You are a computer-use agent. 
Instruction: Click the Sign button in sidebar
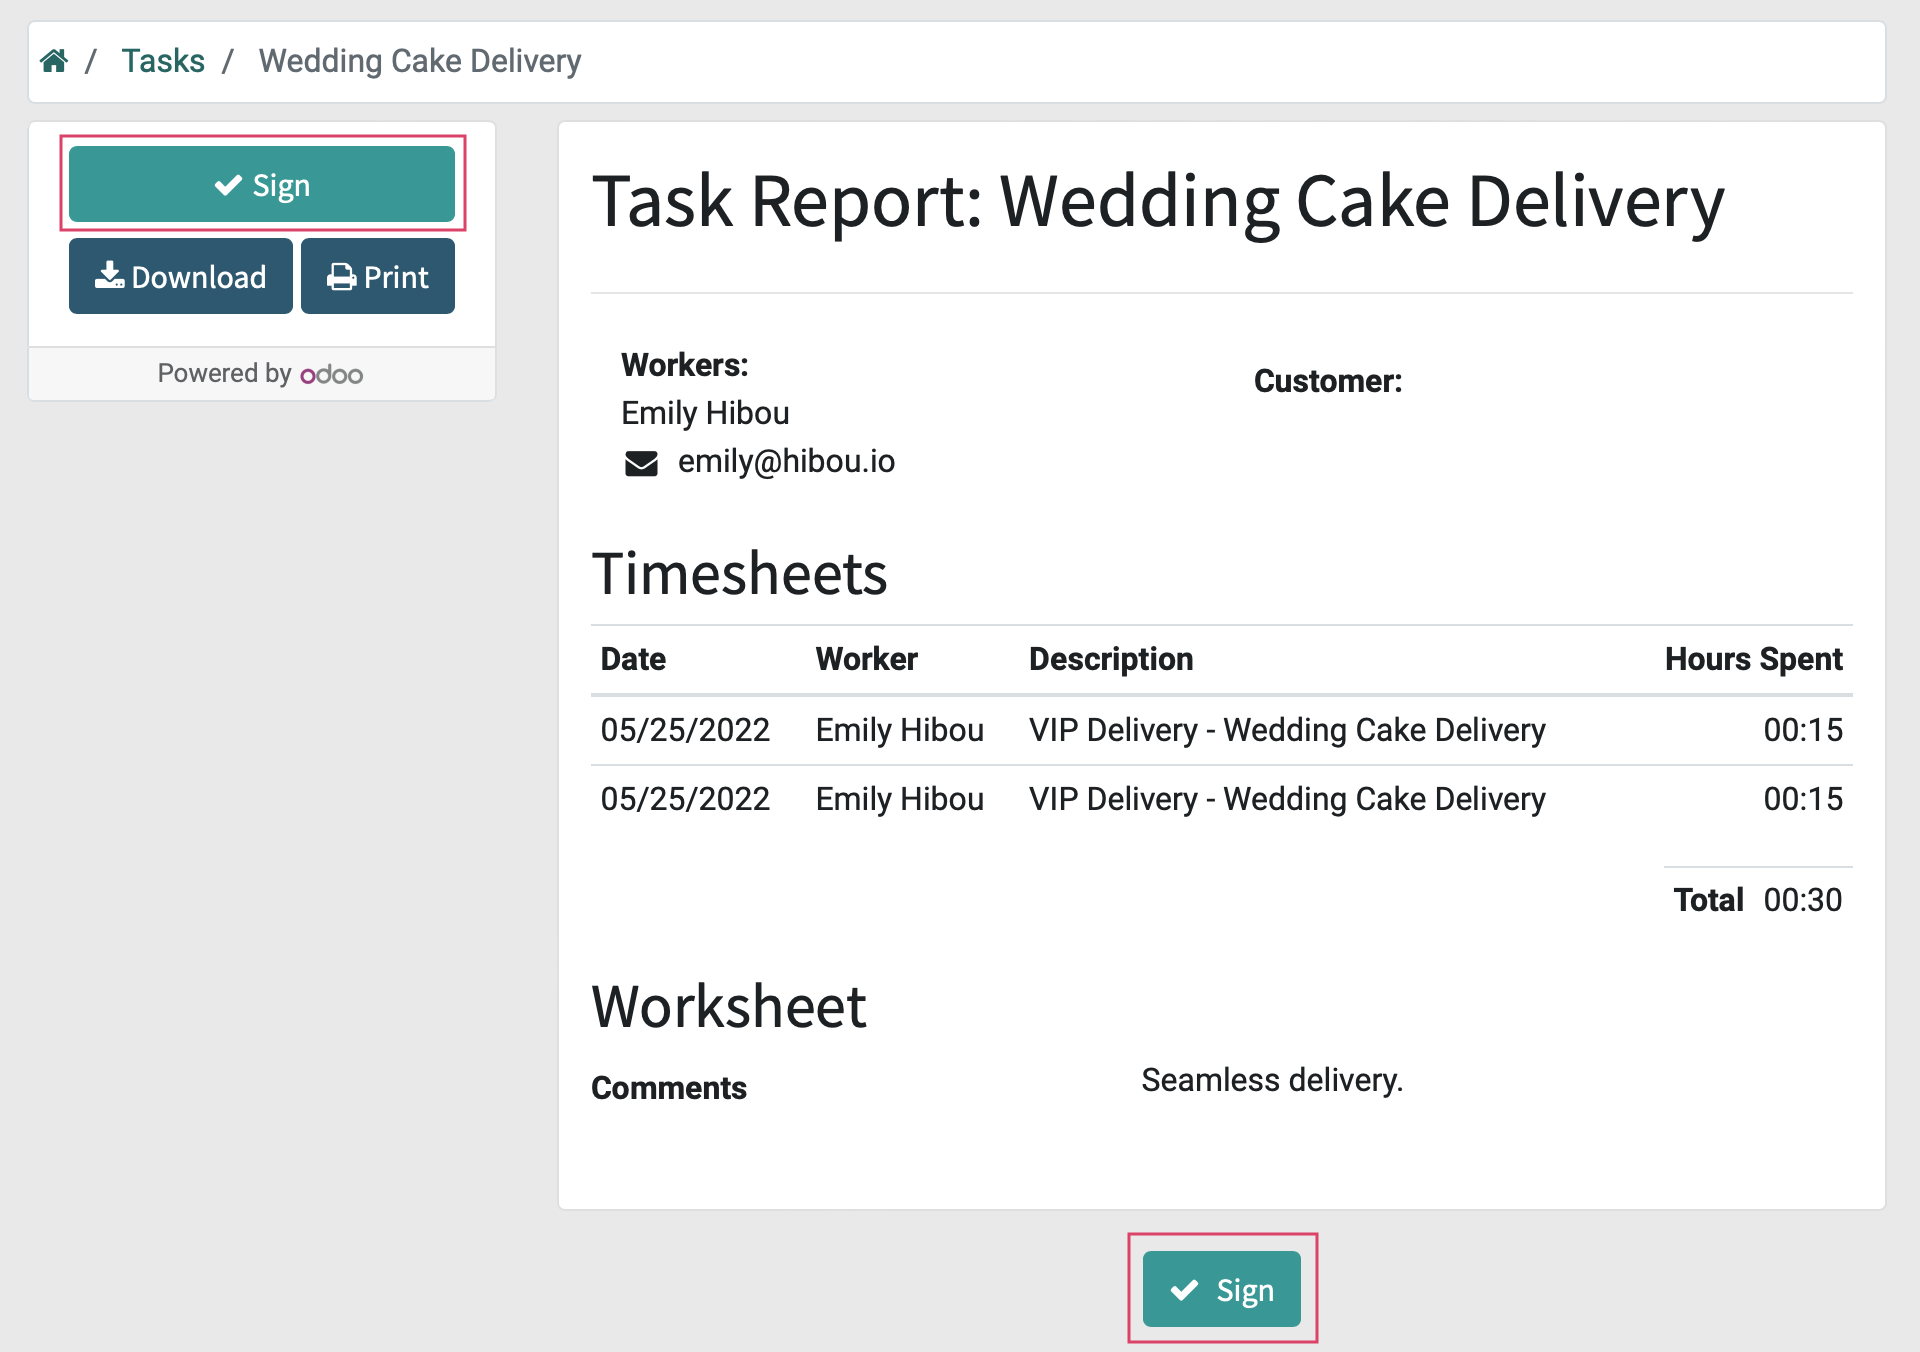click(x=262, y=184)
